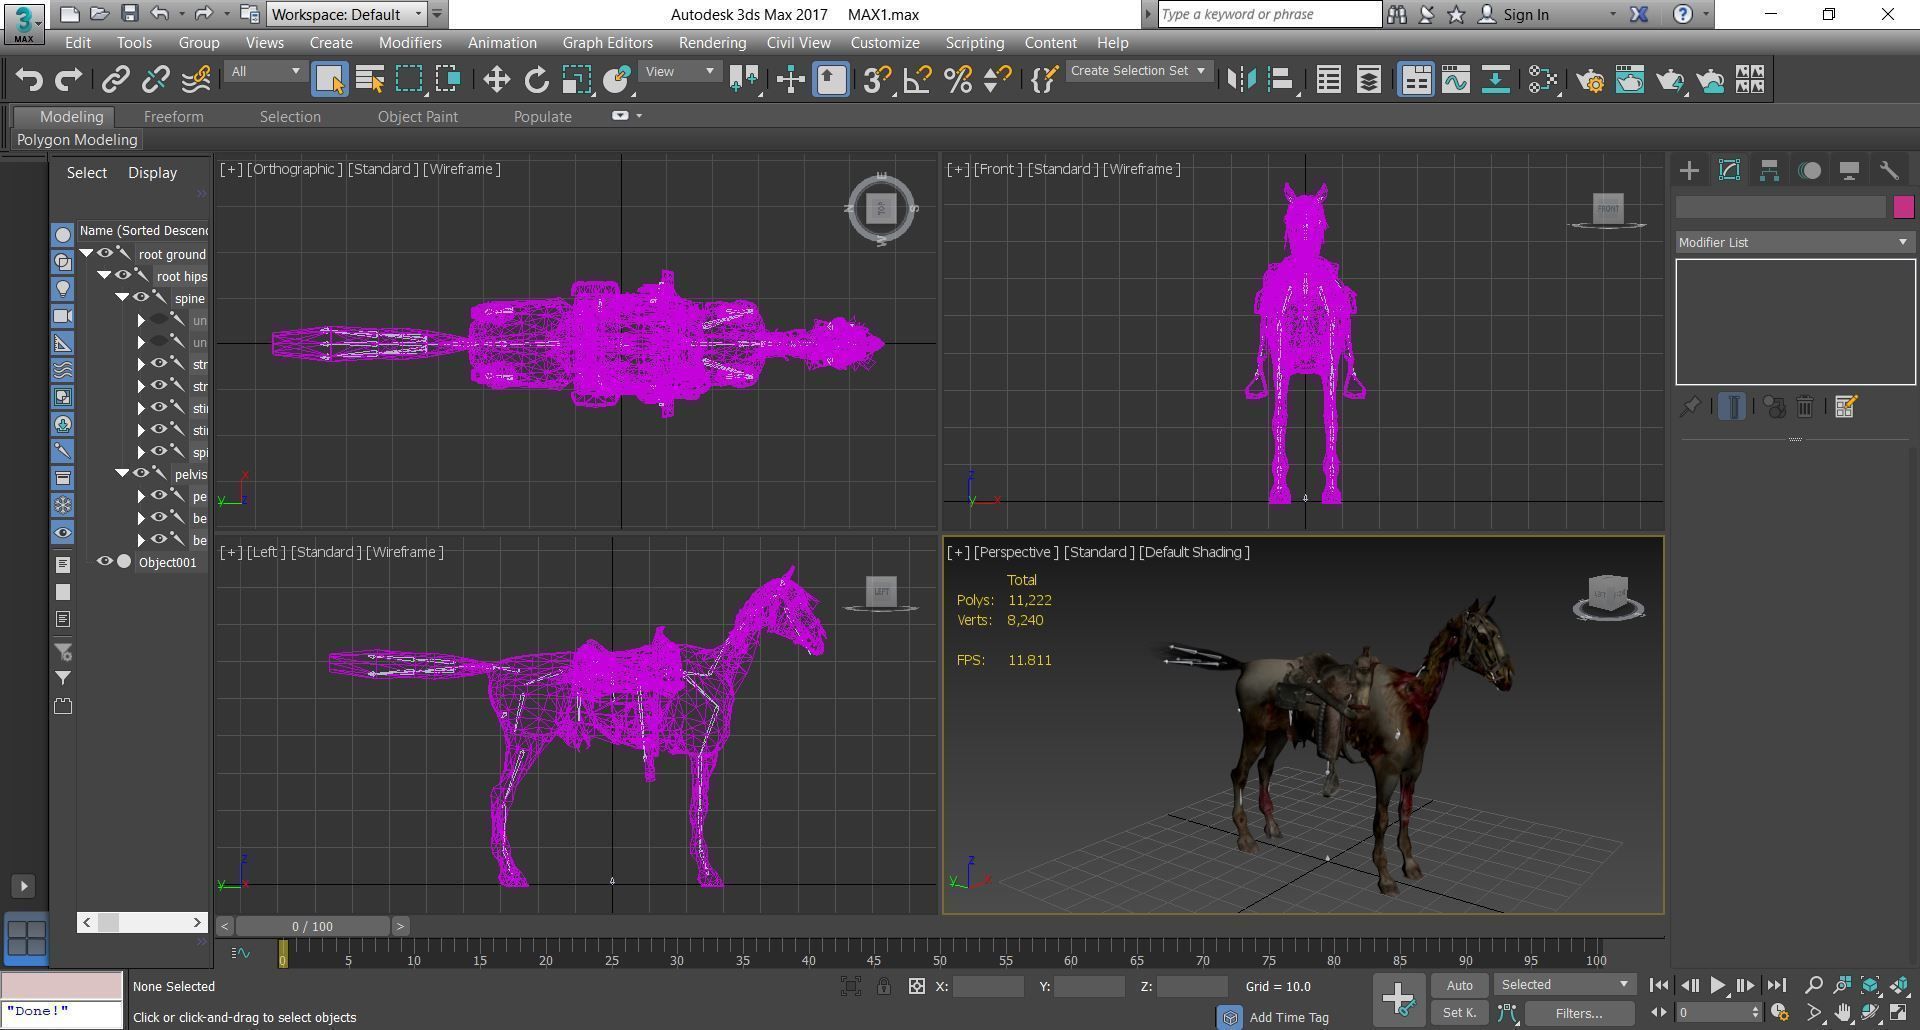This screenshot has height=1030, width=1920.
Task: Click Remove modifier trash icon
Action: pos(1805,407)
